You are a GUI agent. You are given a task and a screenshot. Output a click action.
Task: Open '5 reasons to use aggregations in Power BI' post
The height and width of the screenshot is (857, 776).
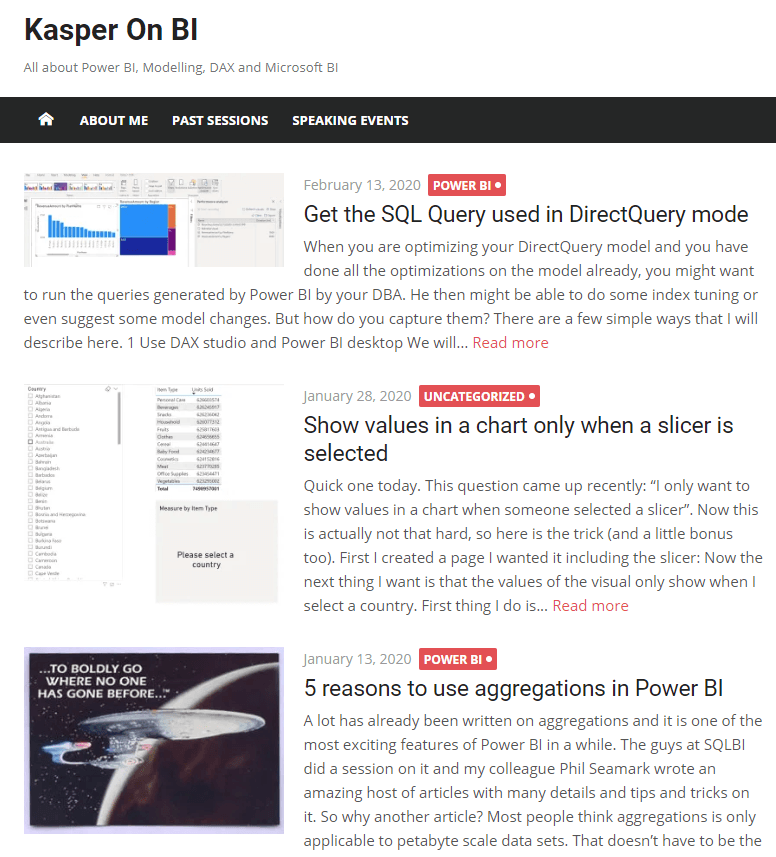tap(514, 688)
